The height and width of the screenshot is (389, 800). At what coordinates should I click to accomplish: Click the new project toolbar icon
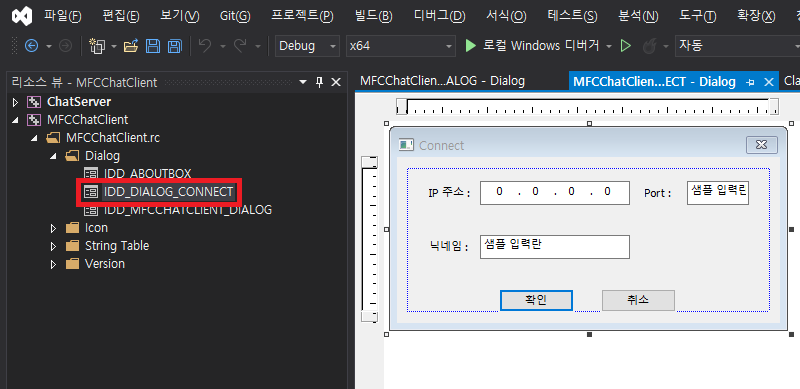point(96,46)
